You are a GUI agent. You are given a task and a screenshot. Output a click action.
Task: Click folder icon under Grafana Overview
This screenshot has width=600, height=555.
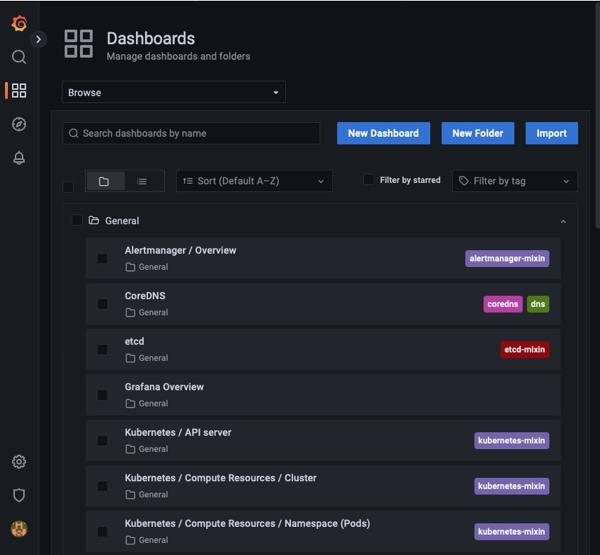130,403
